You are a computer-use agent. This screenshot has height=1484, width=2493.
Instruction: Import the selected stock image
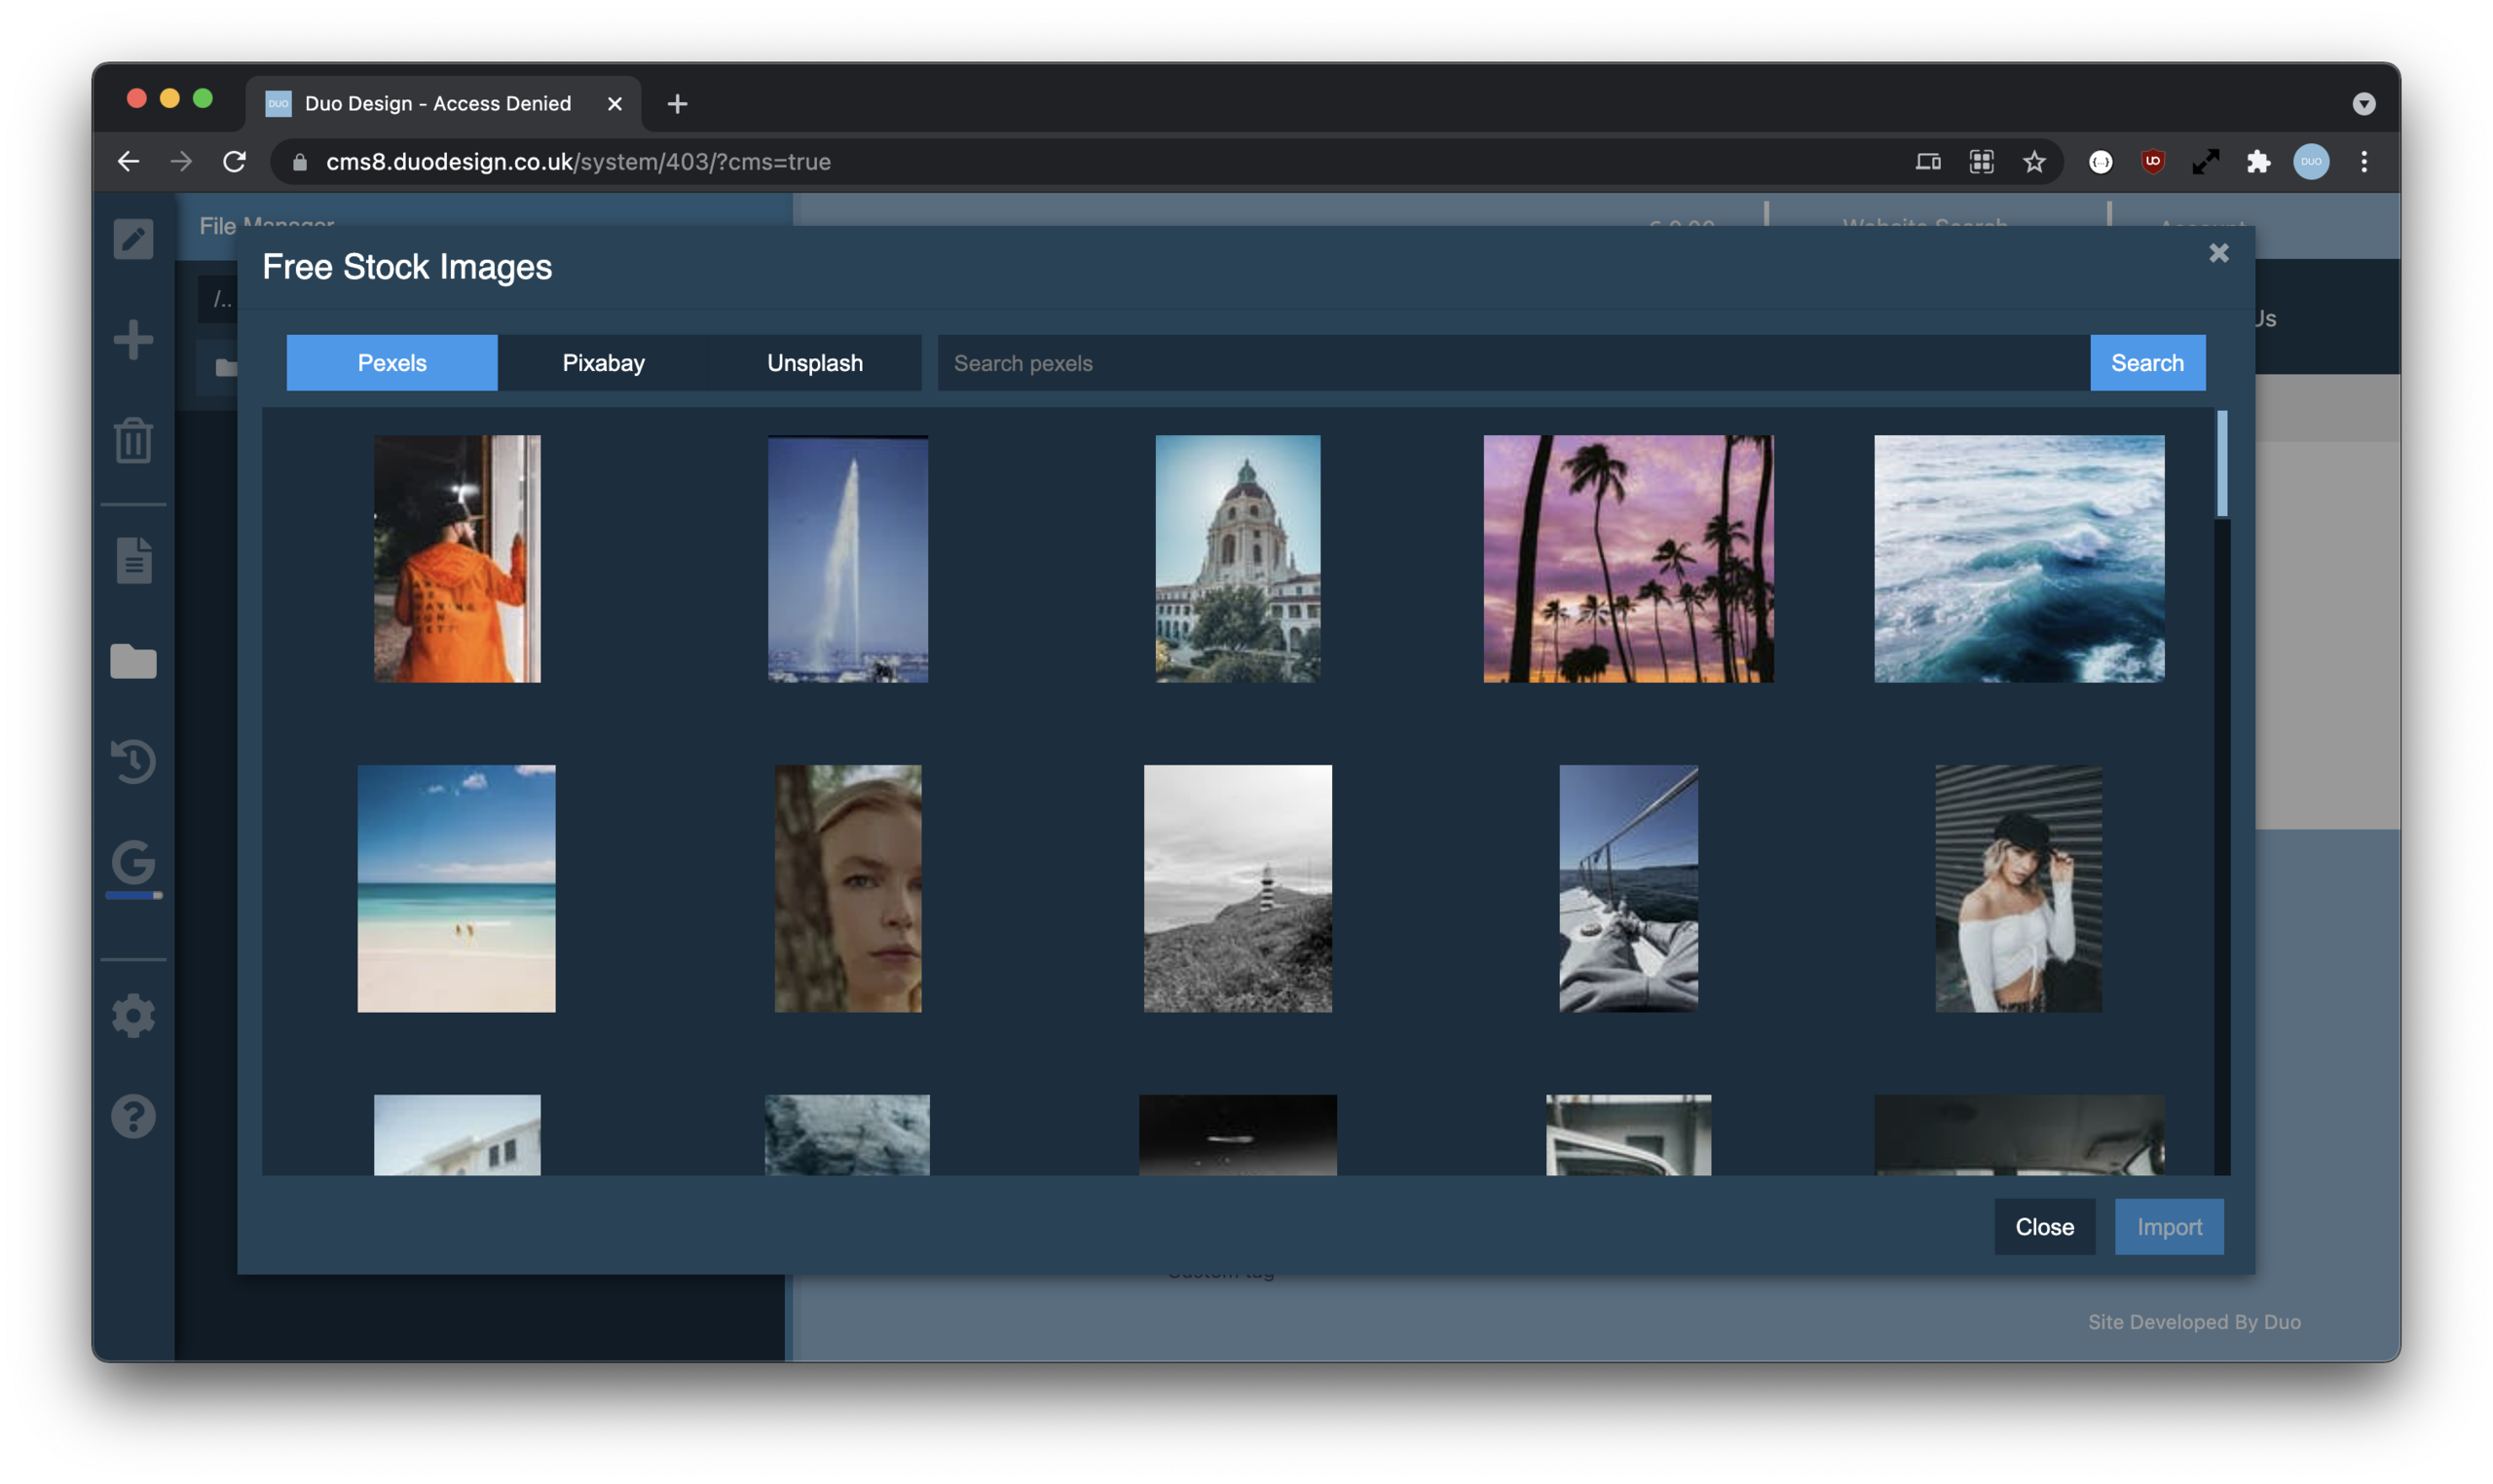coord(2168,1227)
